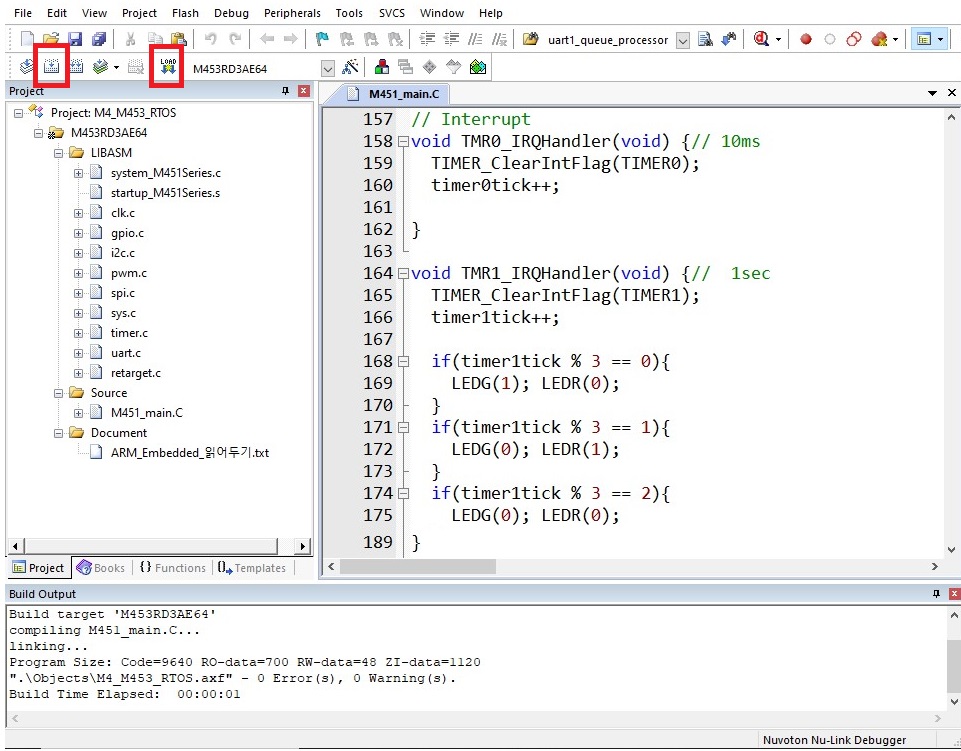Viewport: 961px width, 751px height.
Task: Toggle the bookmark flag icon
Action: 322,39
